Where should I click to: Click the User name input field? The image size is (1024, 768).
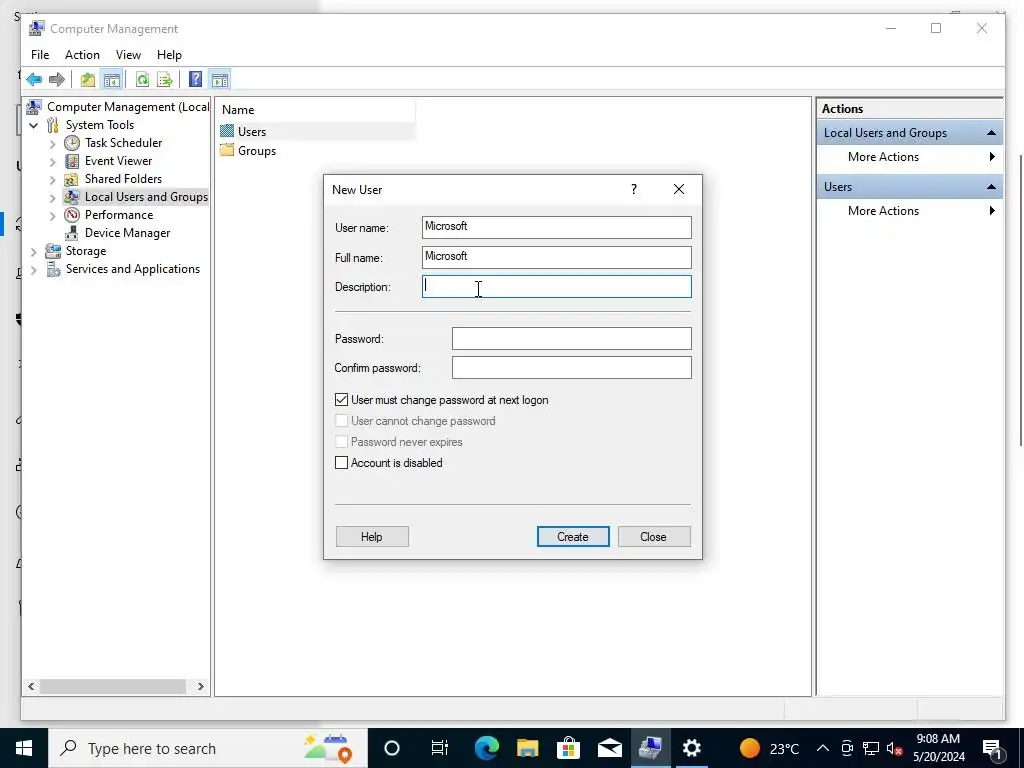pyautogui.click(x=556, y=227)
